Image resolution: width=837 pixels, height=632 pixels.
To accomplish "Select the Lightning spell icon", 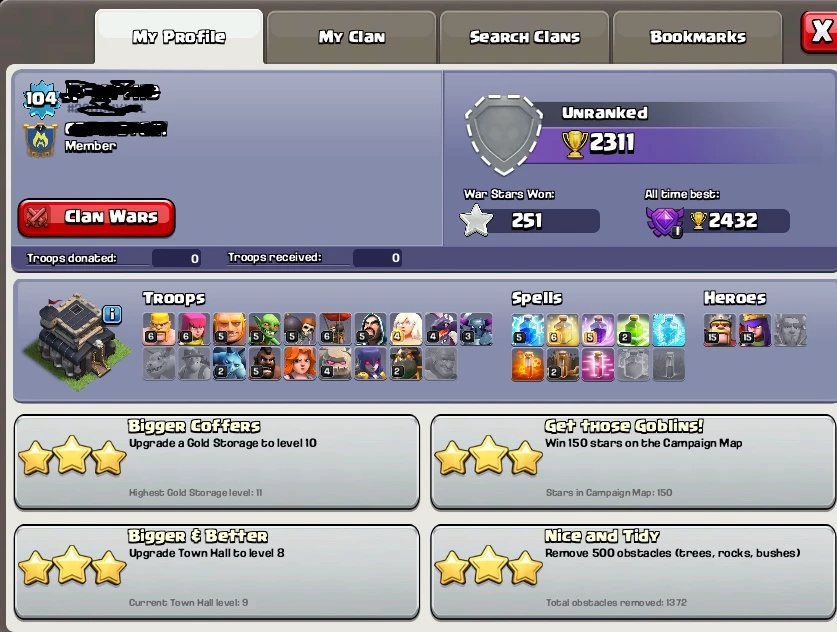I will (527, 330).
